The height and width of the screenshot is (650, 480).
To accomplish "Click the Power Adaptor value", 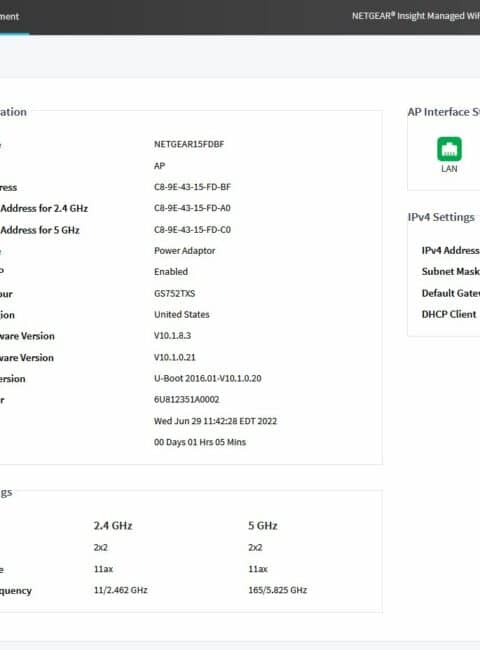I will tap(184, 251).
